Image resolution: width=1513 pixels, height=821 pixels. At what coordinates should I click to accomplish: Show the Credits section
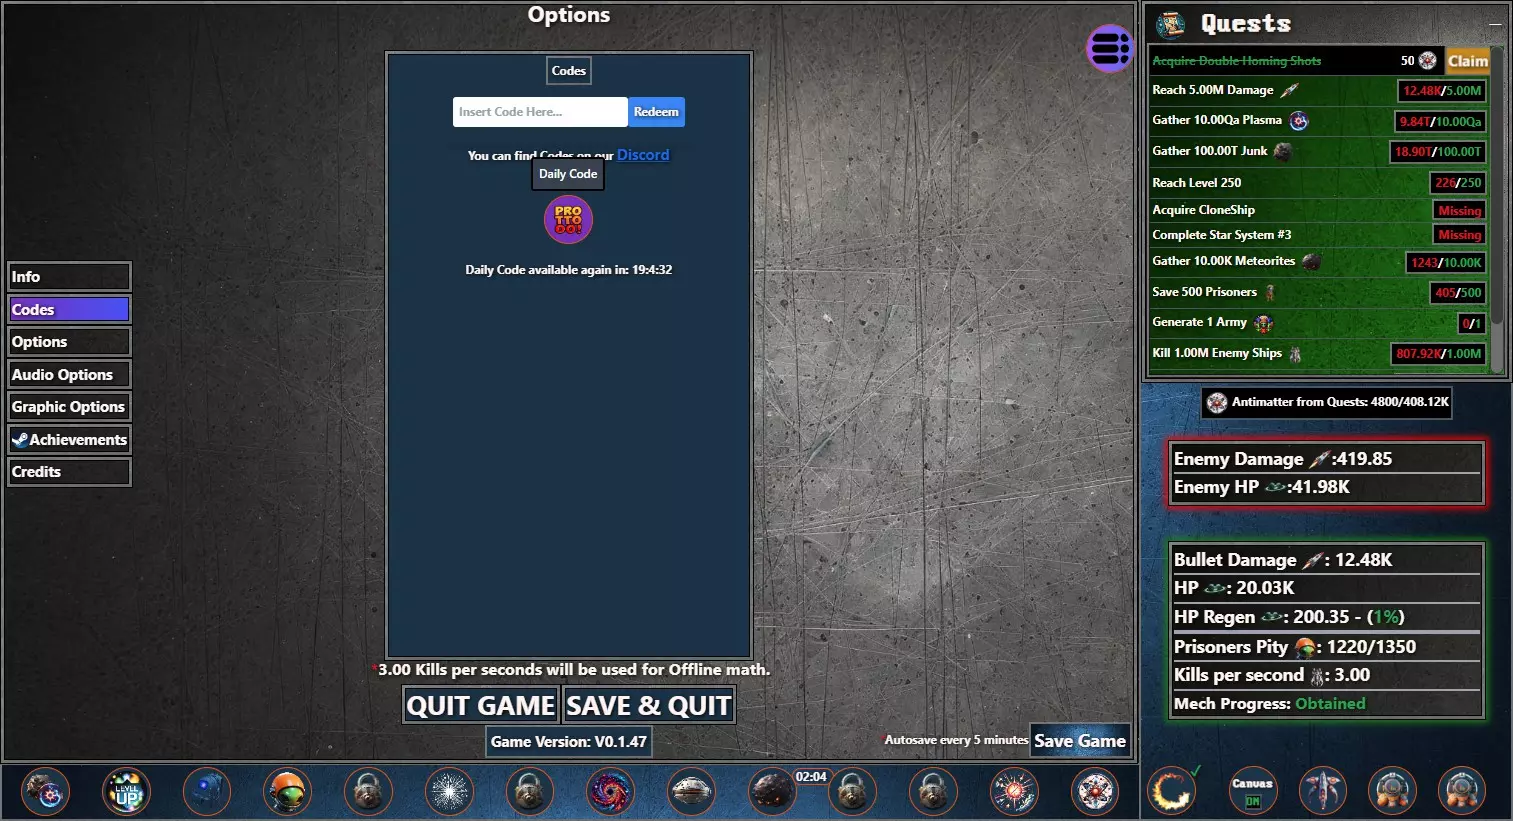pyautogui.click(x=69, y=472)
